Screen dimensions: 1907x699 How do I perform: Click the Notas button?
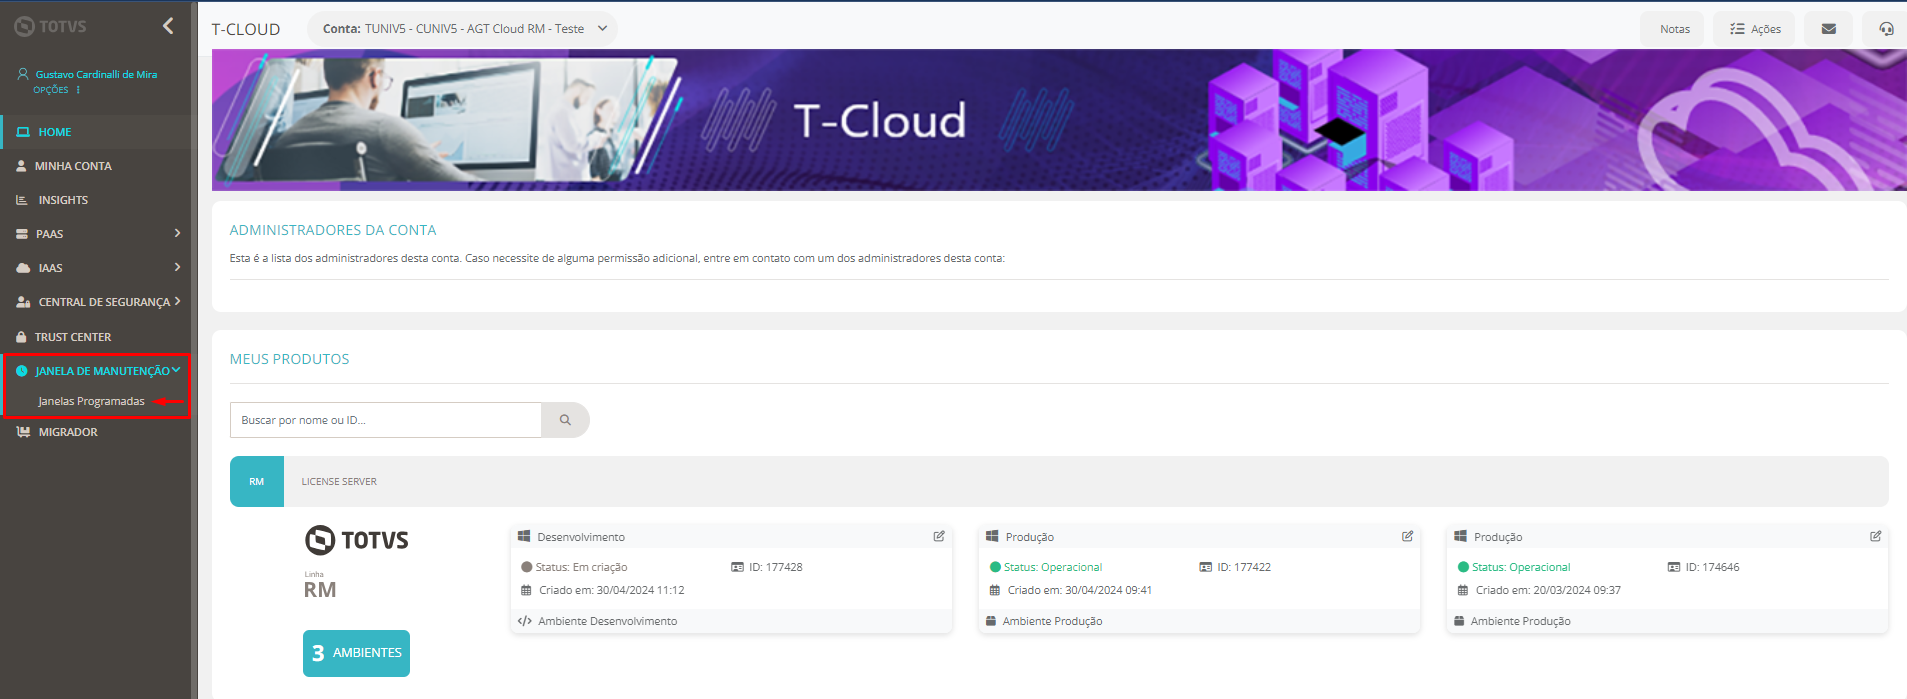click(x=1674, y=29)
